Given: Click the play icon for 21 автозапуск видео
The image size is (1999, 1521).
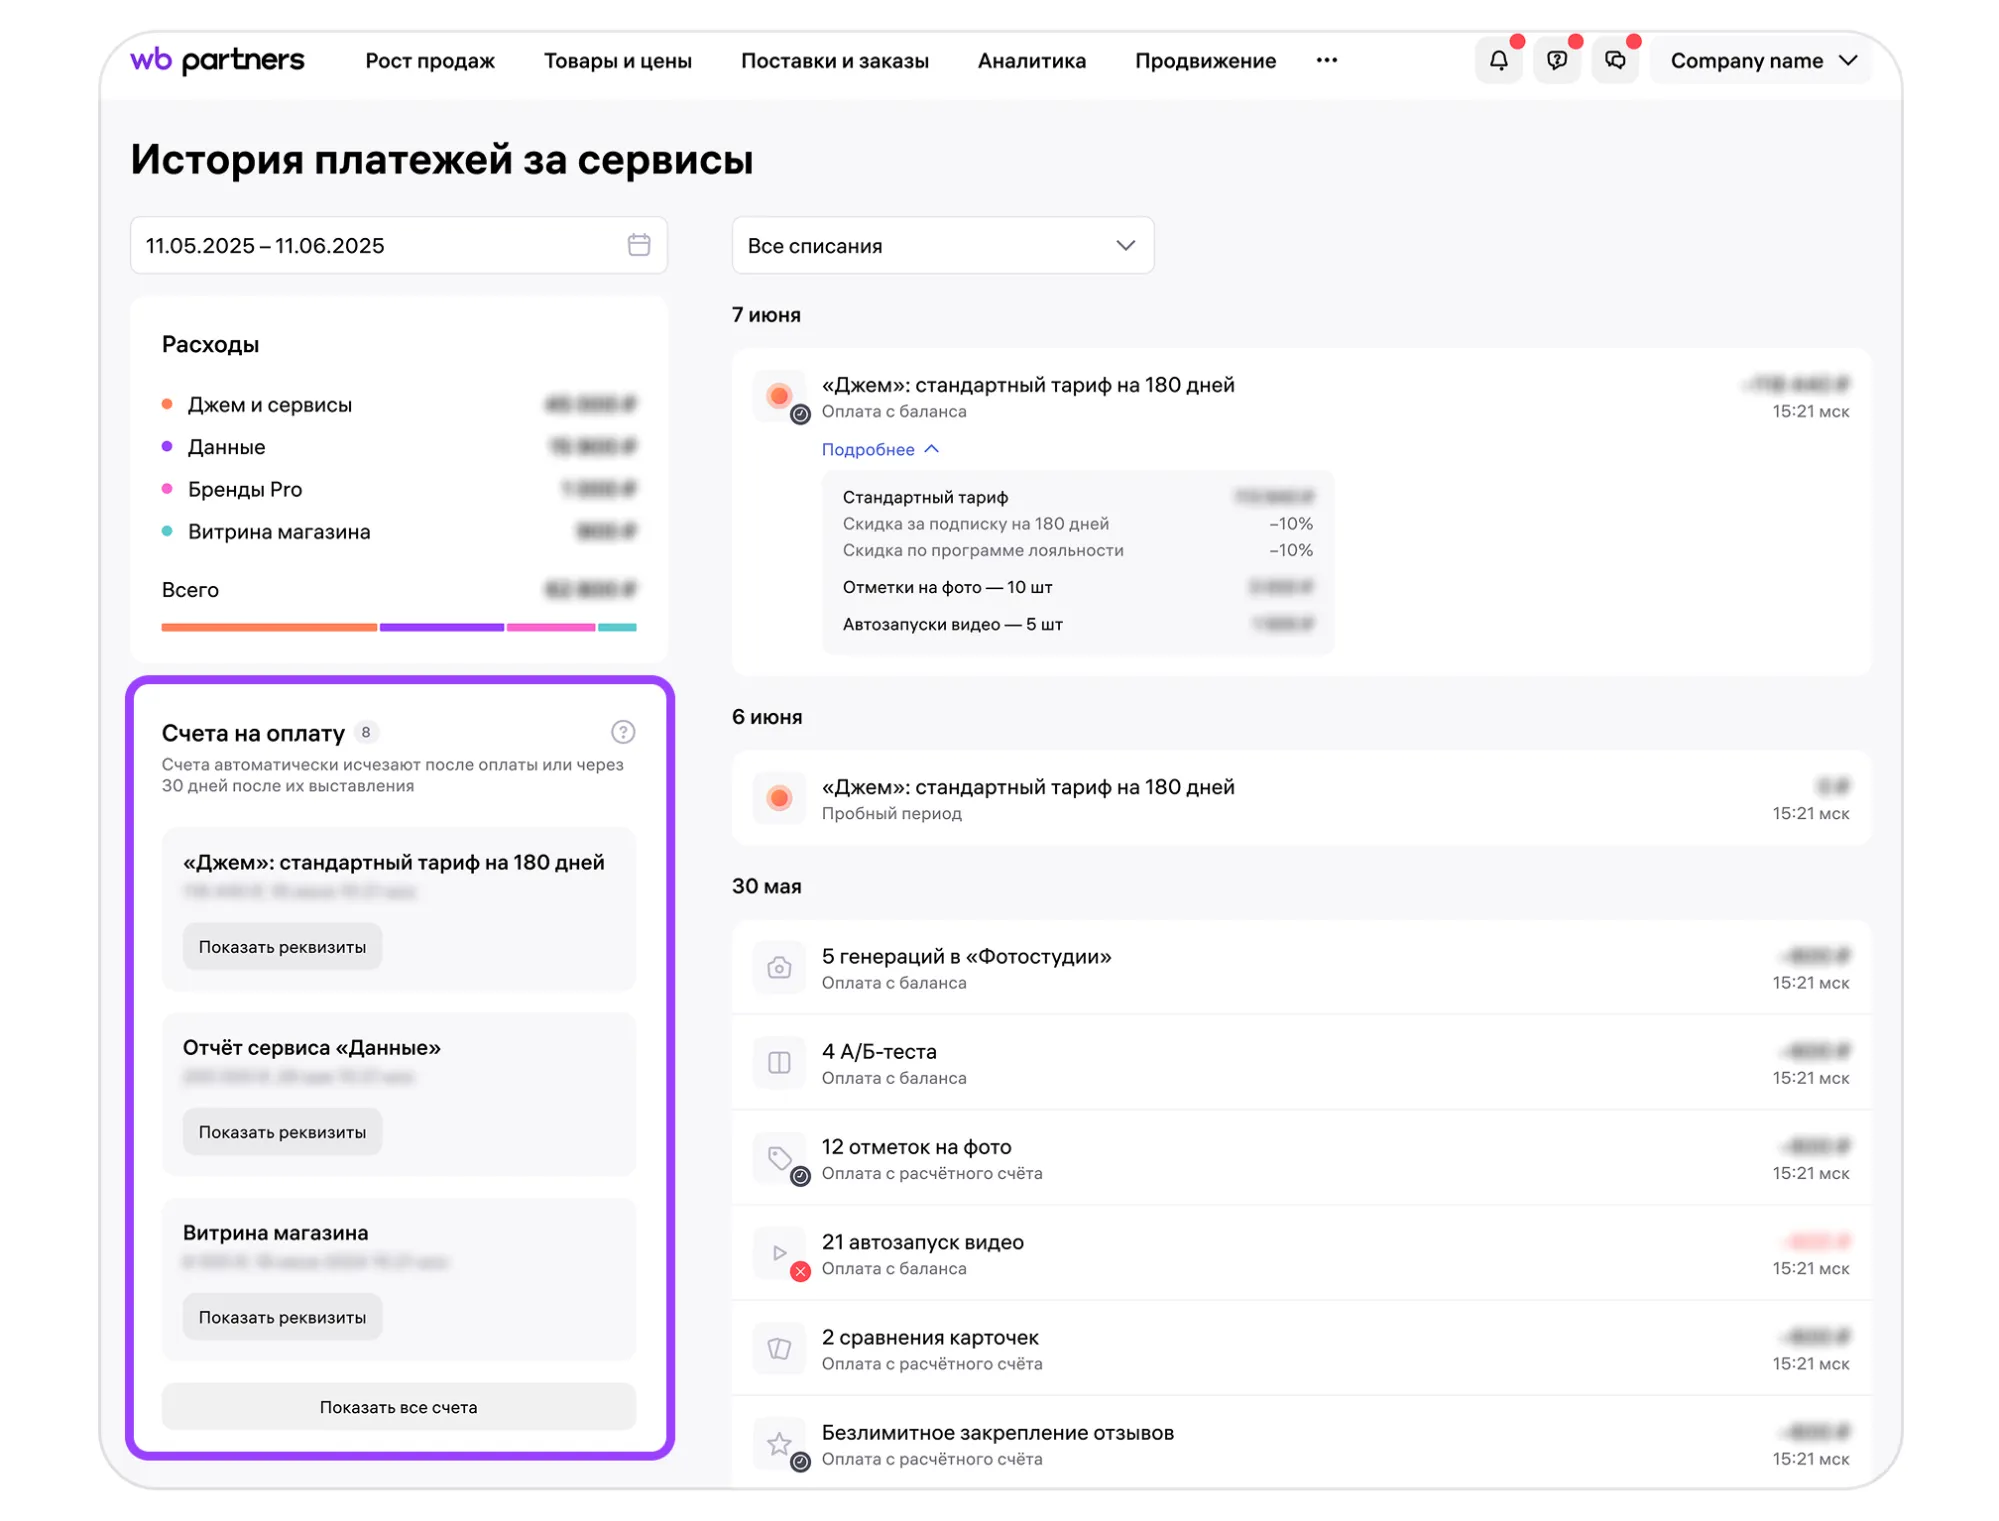Looking at the screenshot, I should (779, 1253).
